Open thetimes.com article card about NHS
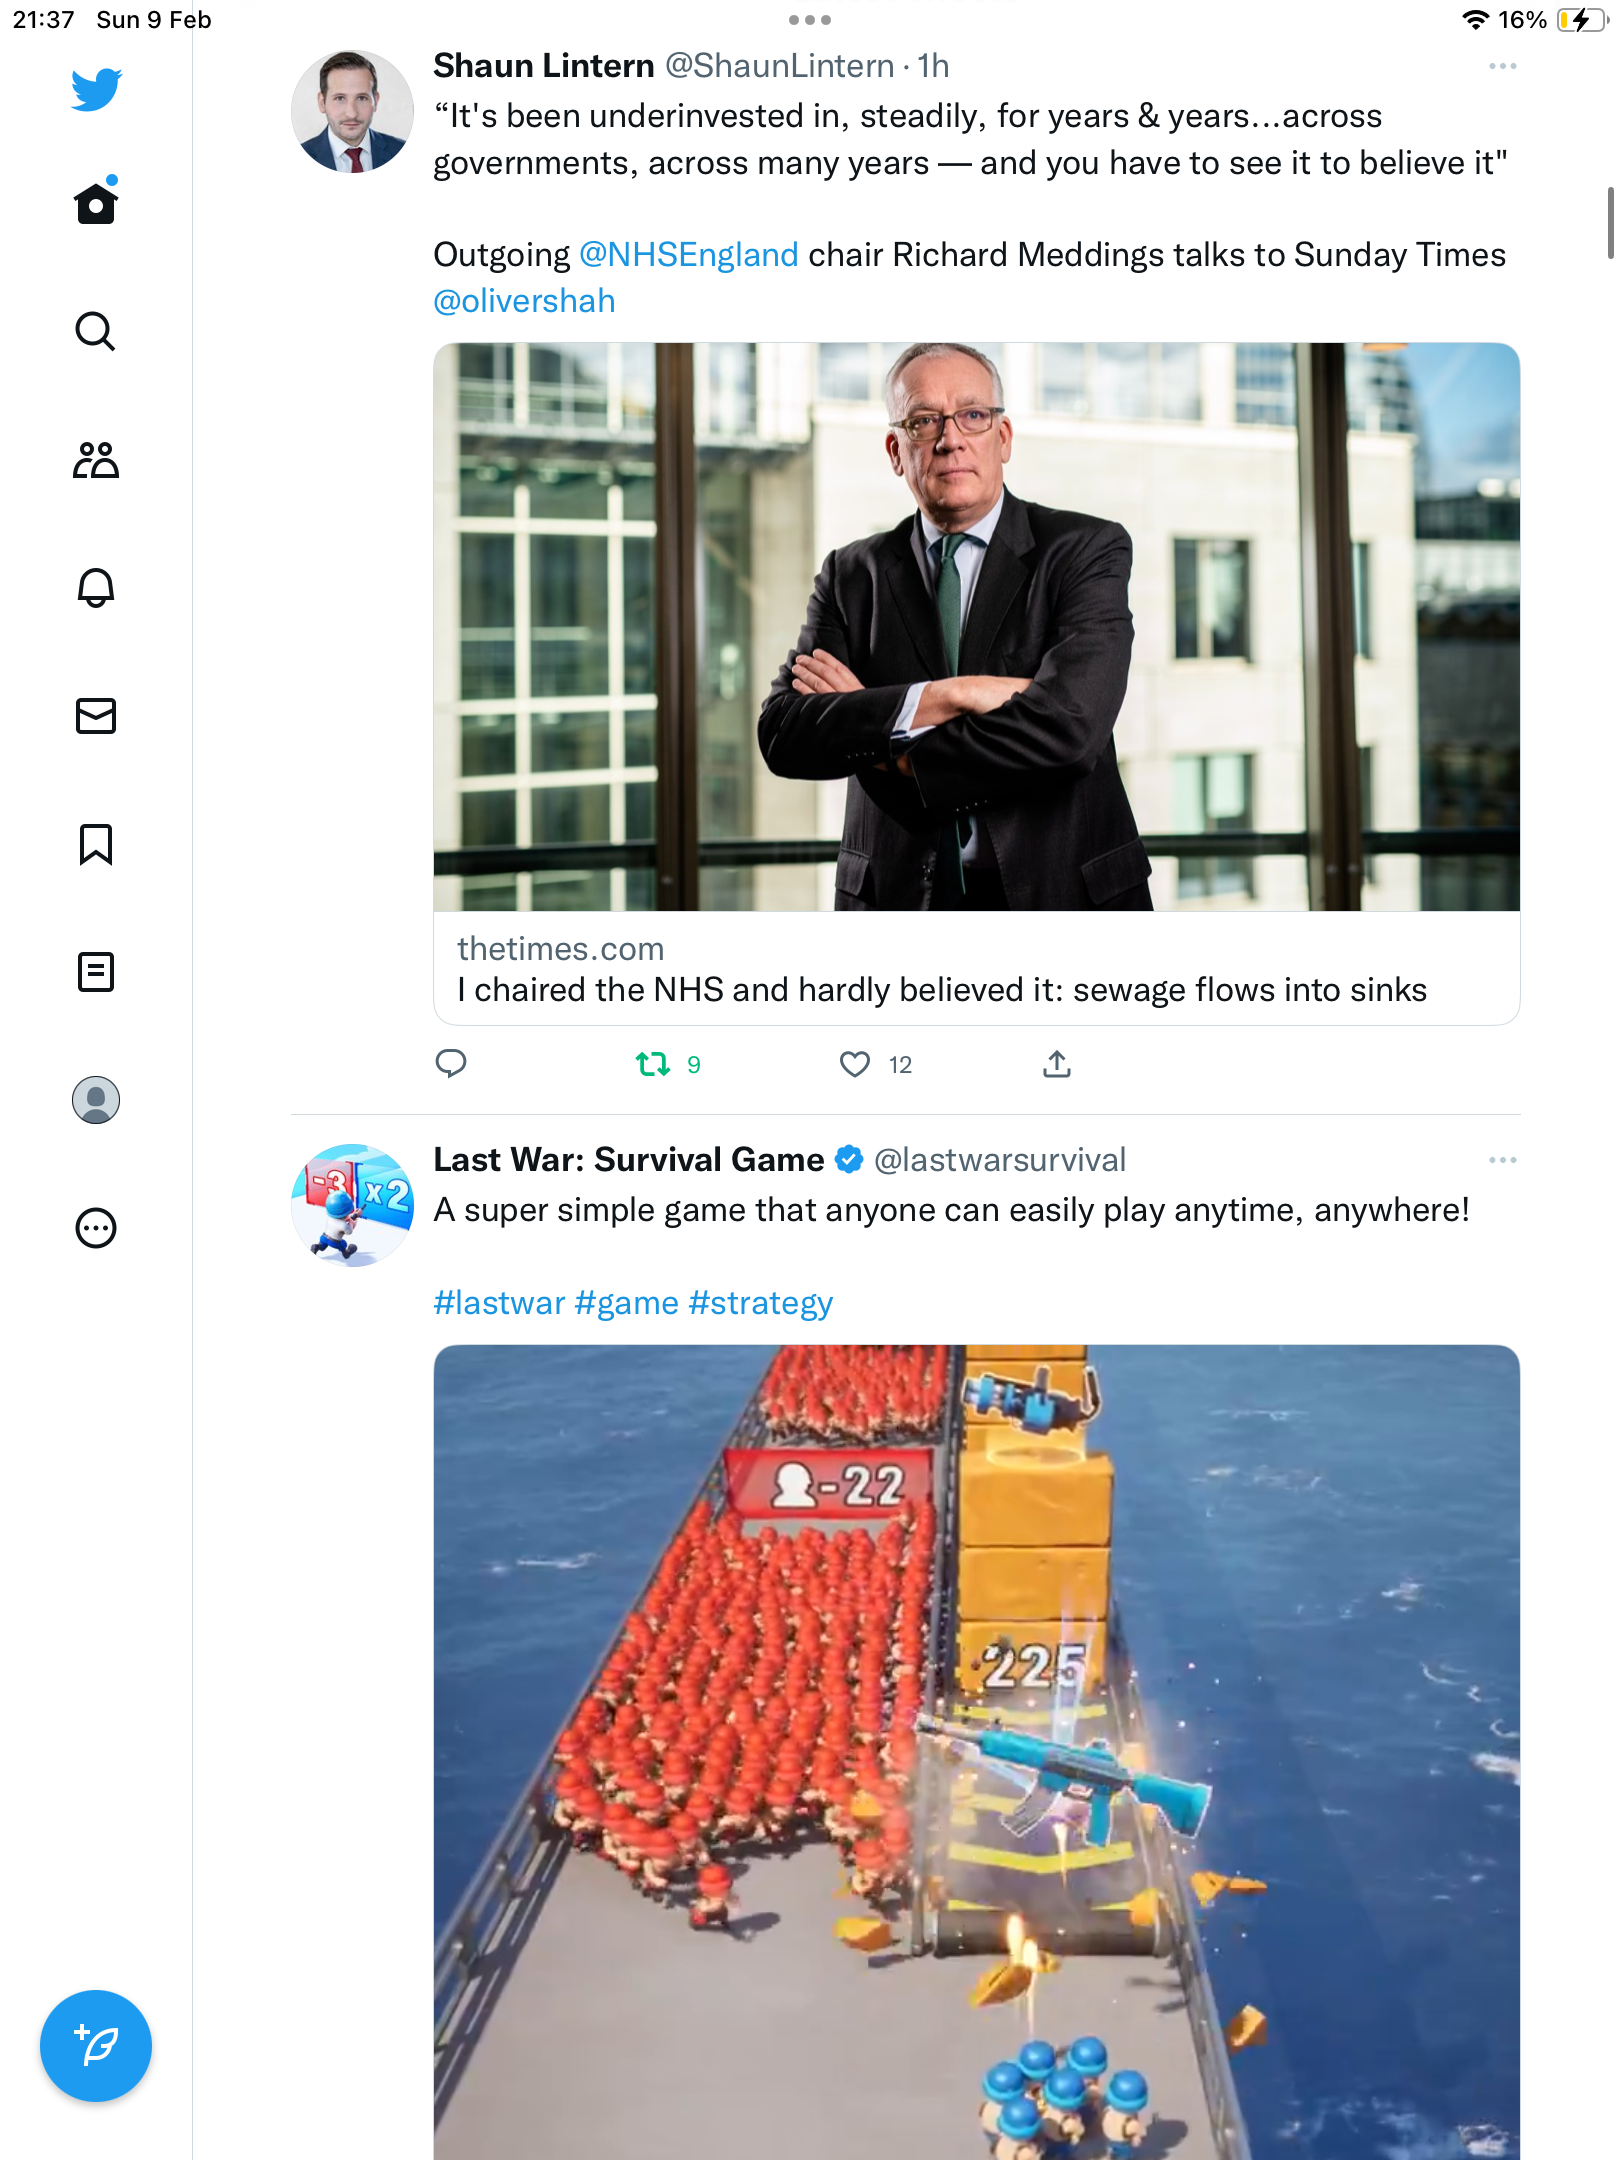 (977, 684)
